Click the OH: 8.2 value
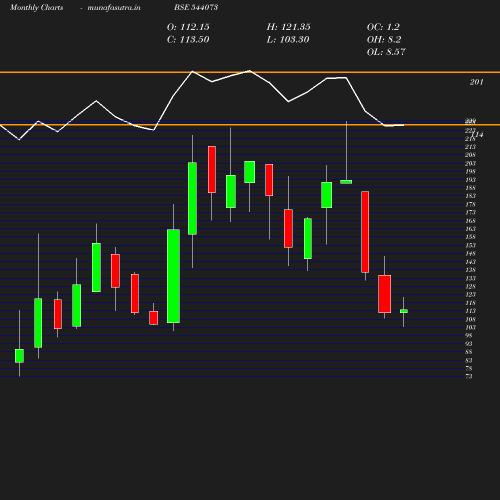Viewport: 500px width, 500px height. (x=384, y=40)
